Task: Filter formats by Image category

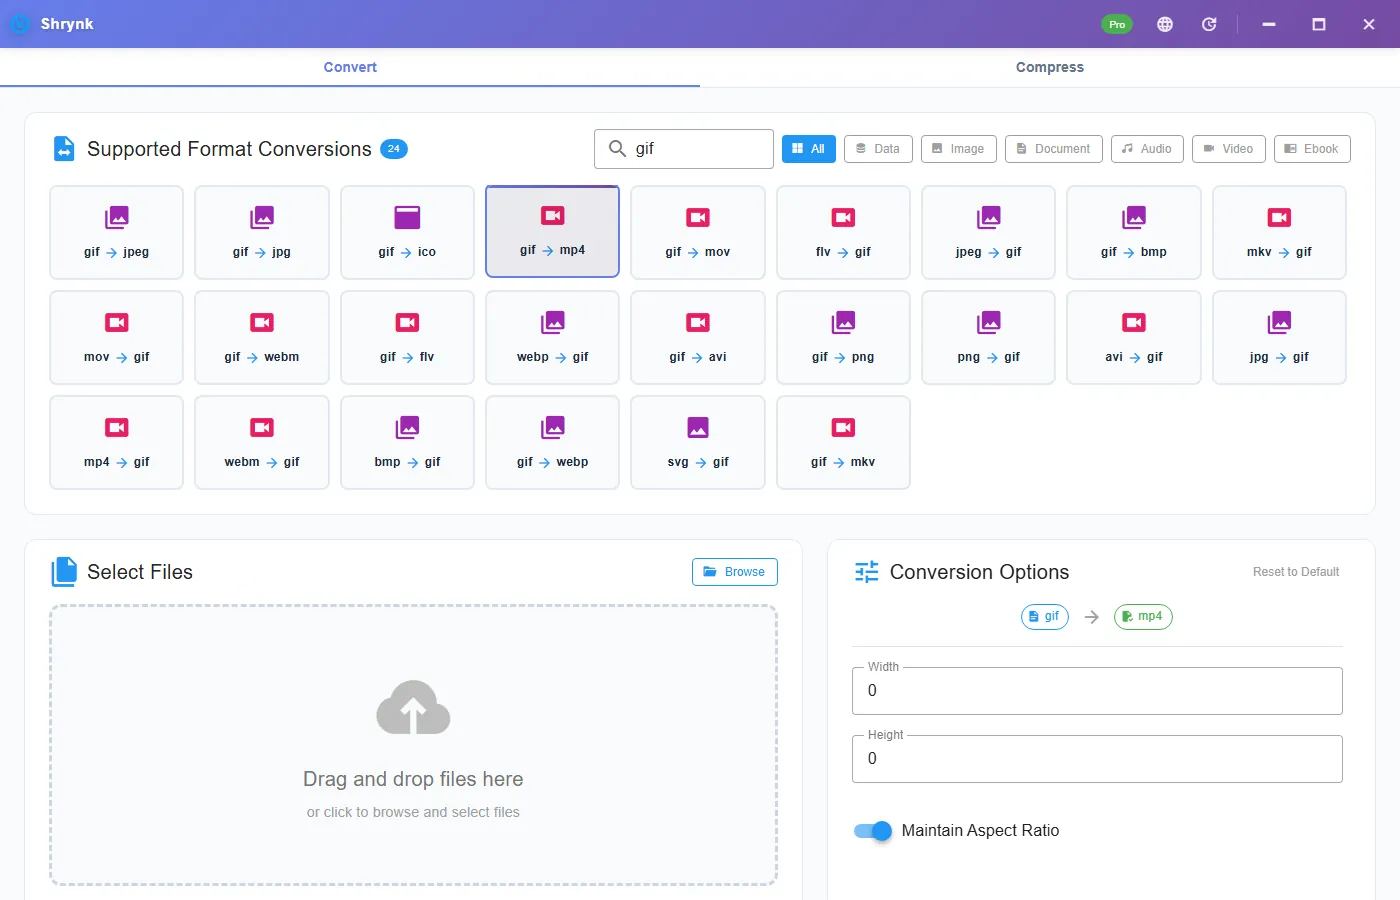Action: (959, 149)
